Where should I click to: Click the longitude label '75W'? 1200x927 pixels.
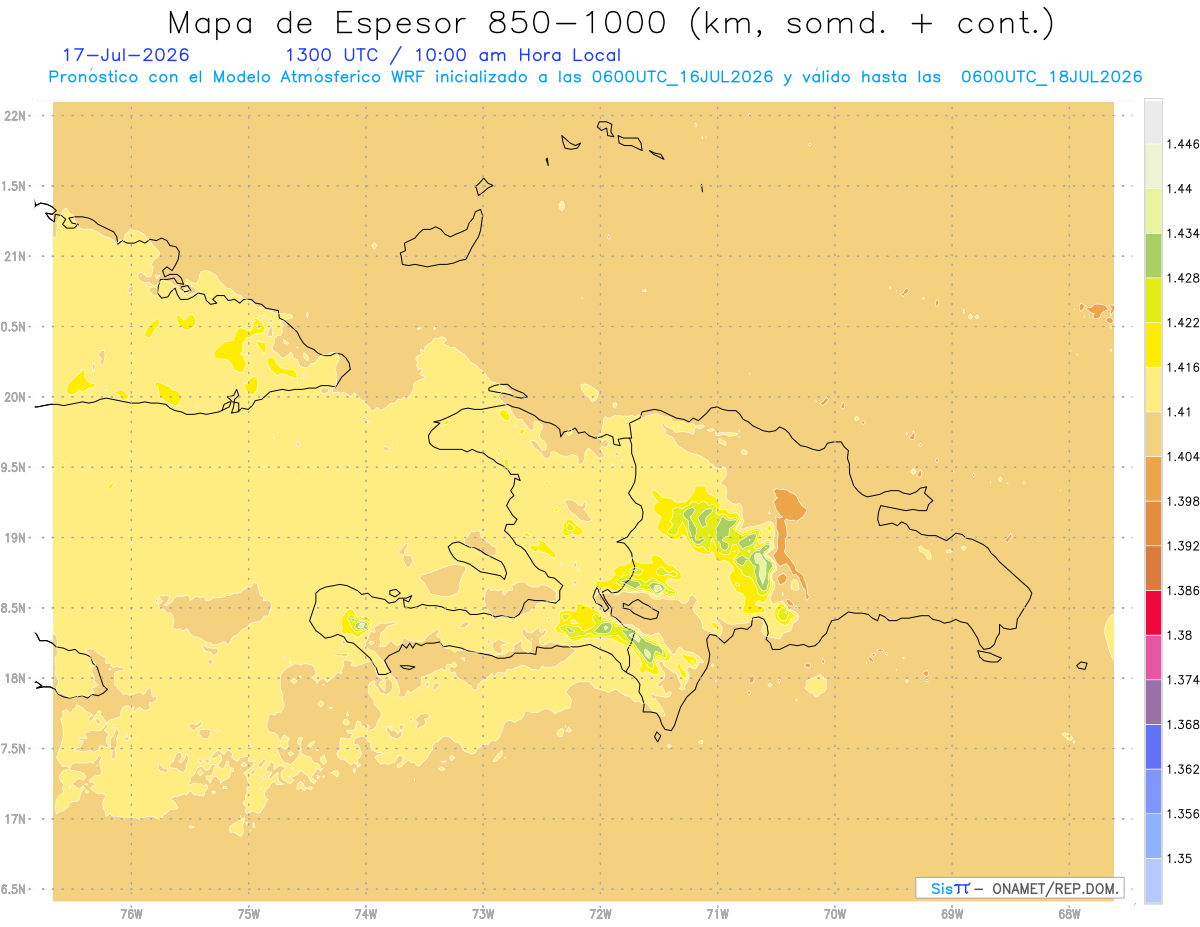pos(249,913)
